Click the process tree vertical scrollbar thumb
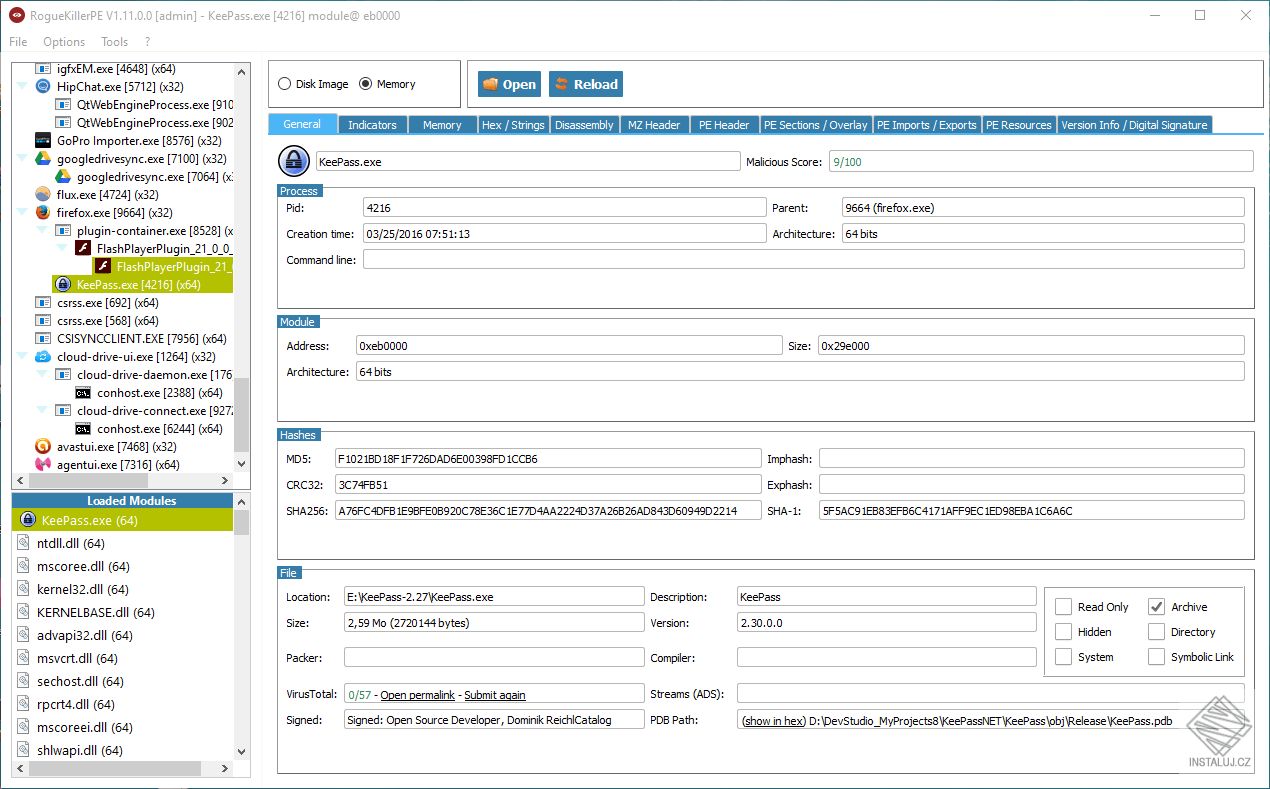The height and width of the screenshot is (789, 1270). (241, 414)
